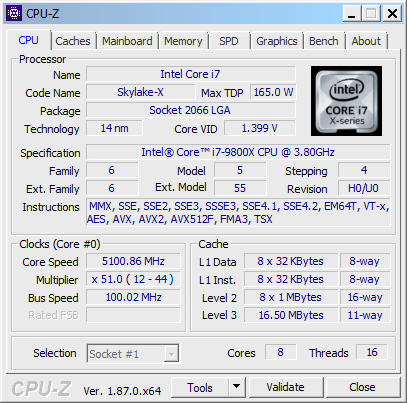The height and width of the screenshot is (403, 407).
Task: Click the Close button at bottom
Action: click(363, 387)
